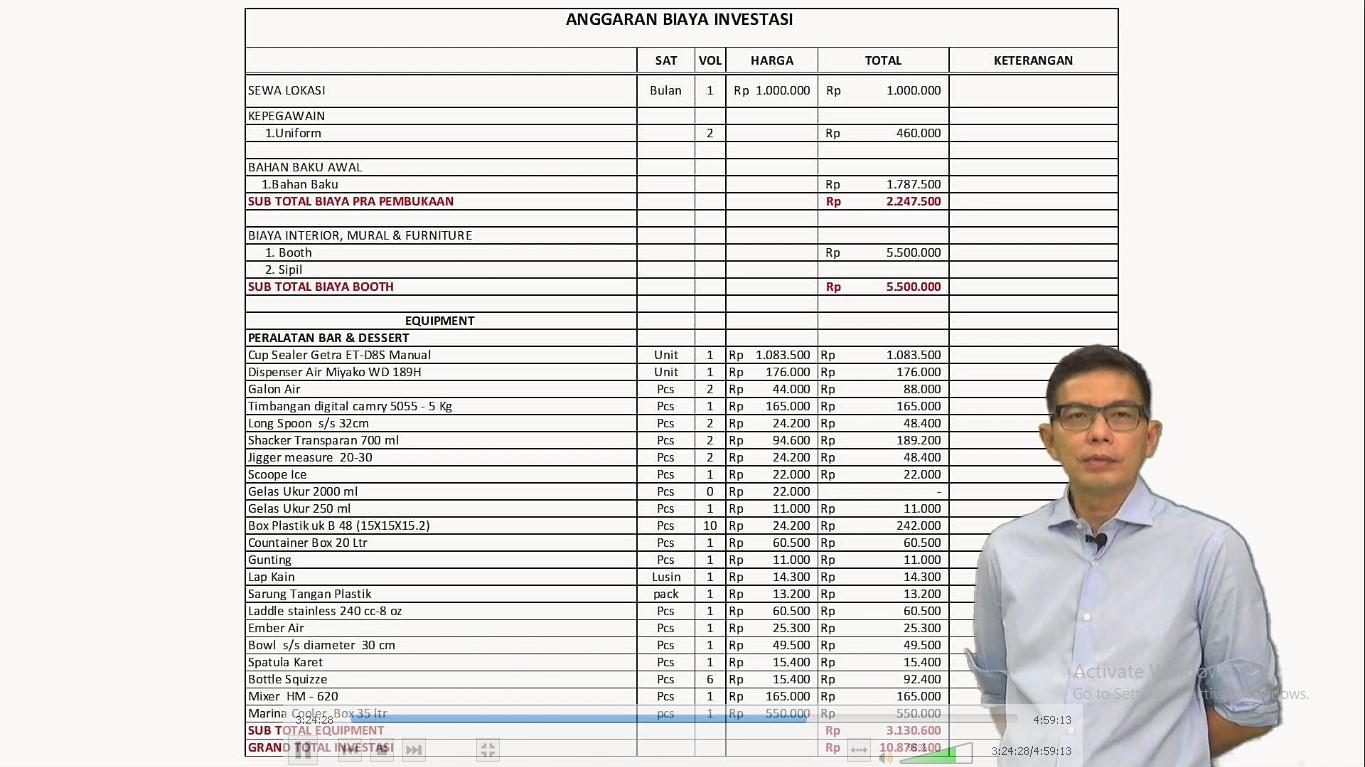Select SUB TOTAL BIAYA BOOTH label
The height and width of the screenshot is (767, 1365).
point(321,287)
